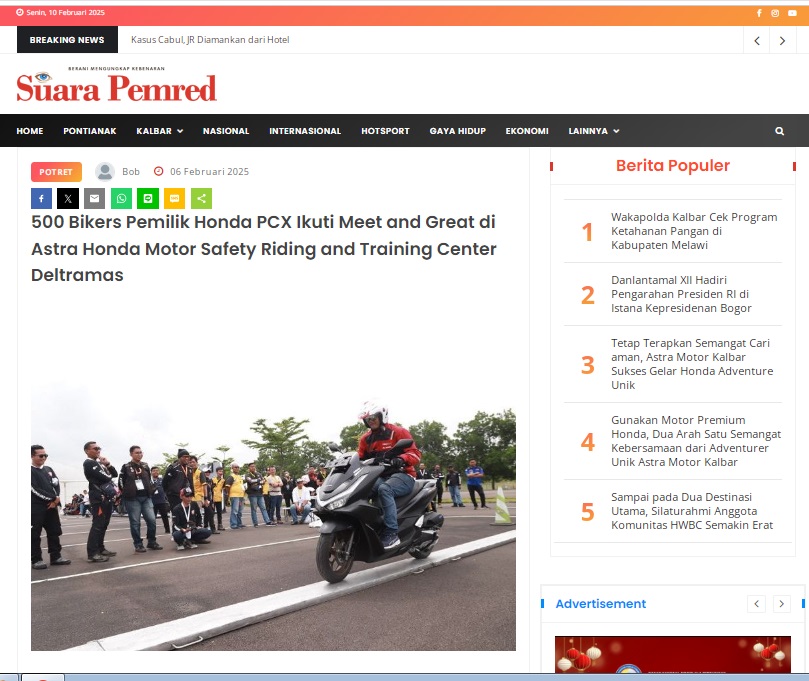Open the YouTube icon in top bar
This screenshot has width=809, height=681.
[792, 13]
